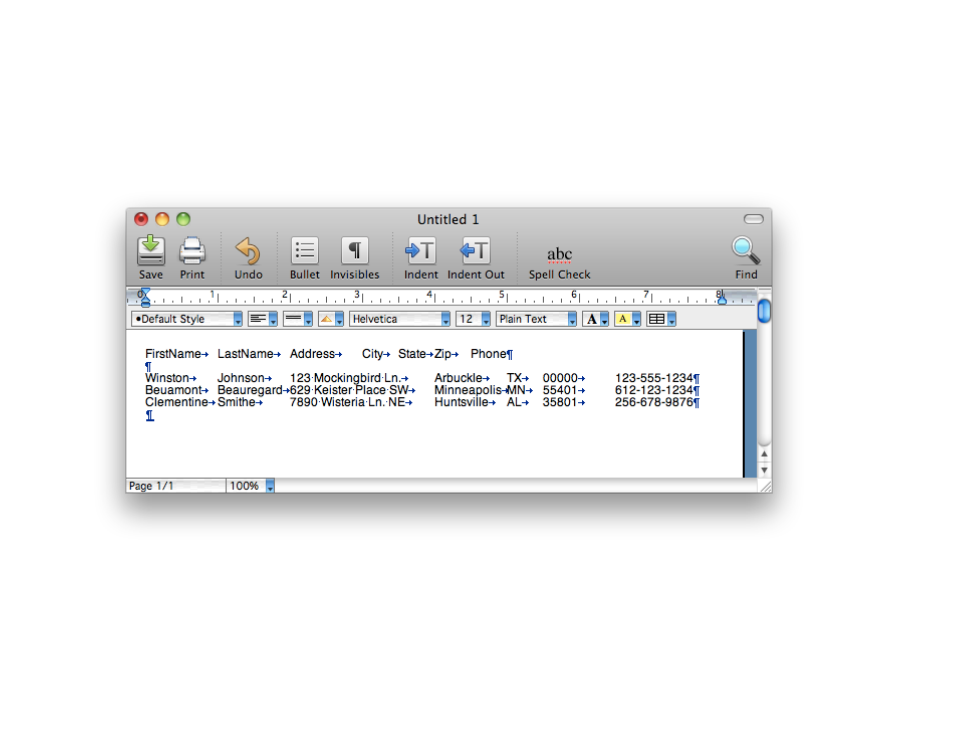Click the right margin marker on ruler

tap(722, 298)
